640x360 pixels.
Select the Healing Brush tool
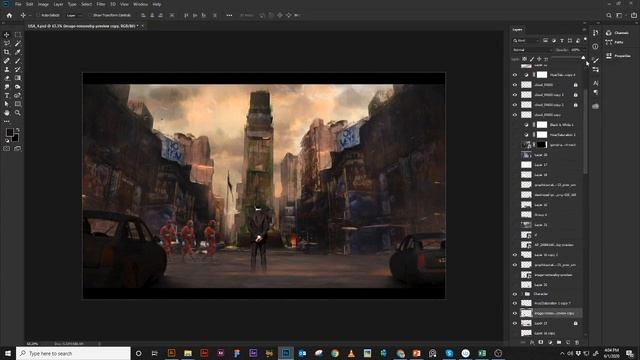point(7,61)
